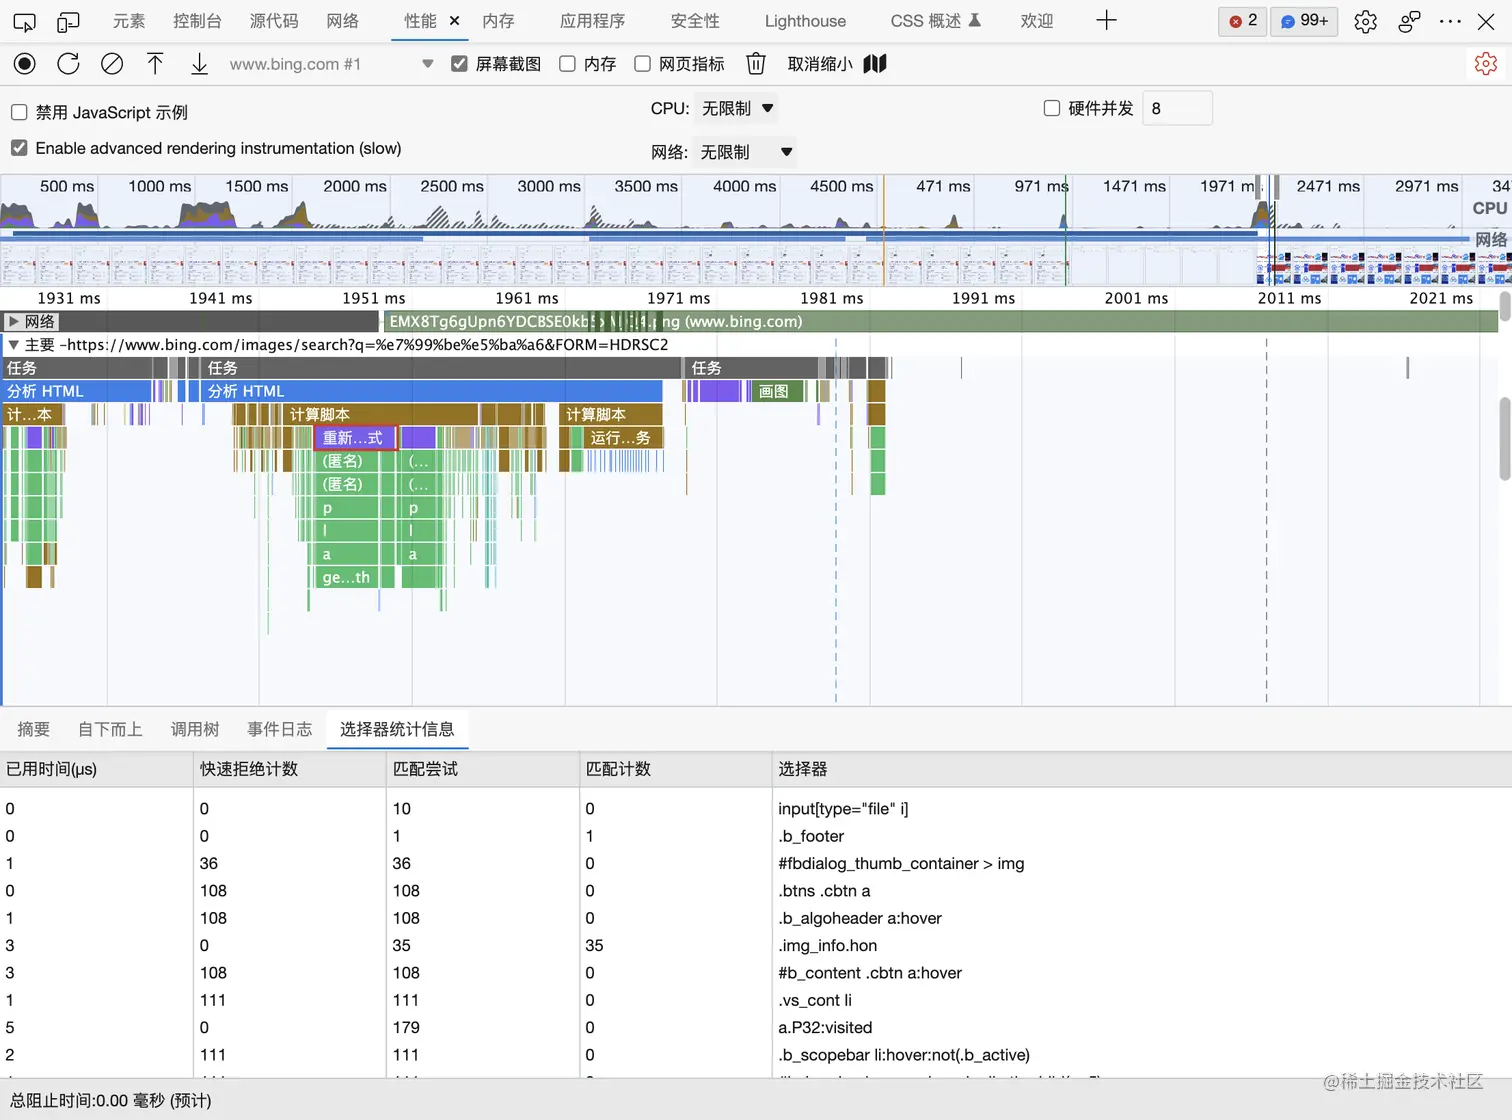Click the map icon next to 取消缩小
Screen dimensions: 1512x1120
coord(875,64)
